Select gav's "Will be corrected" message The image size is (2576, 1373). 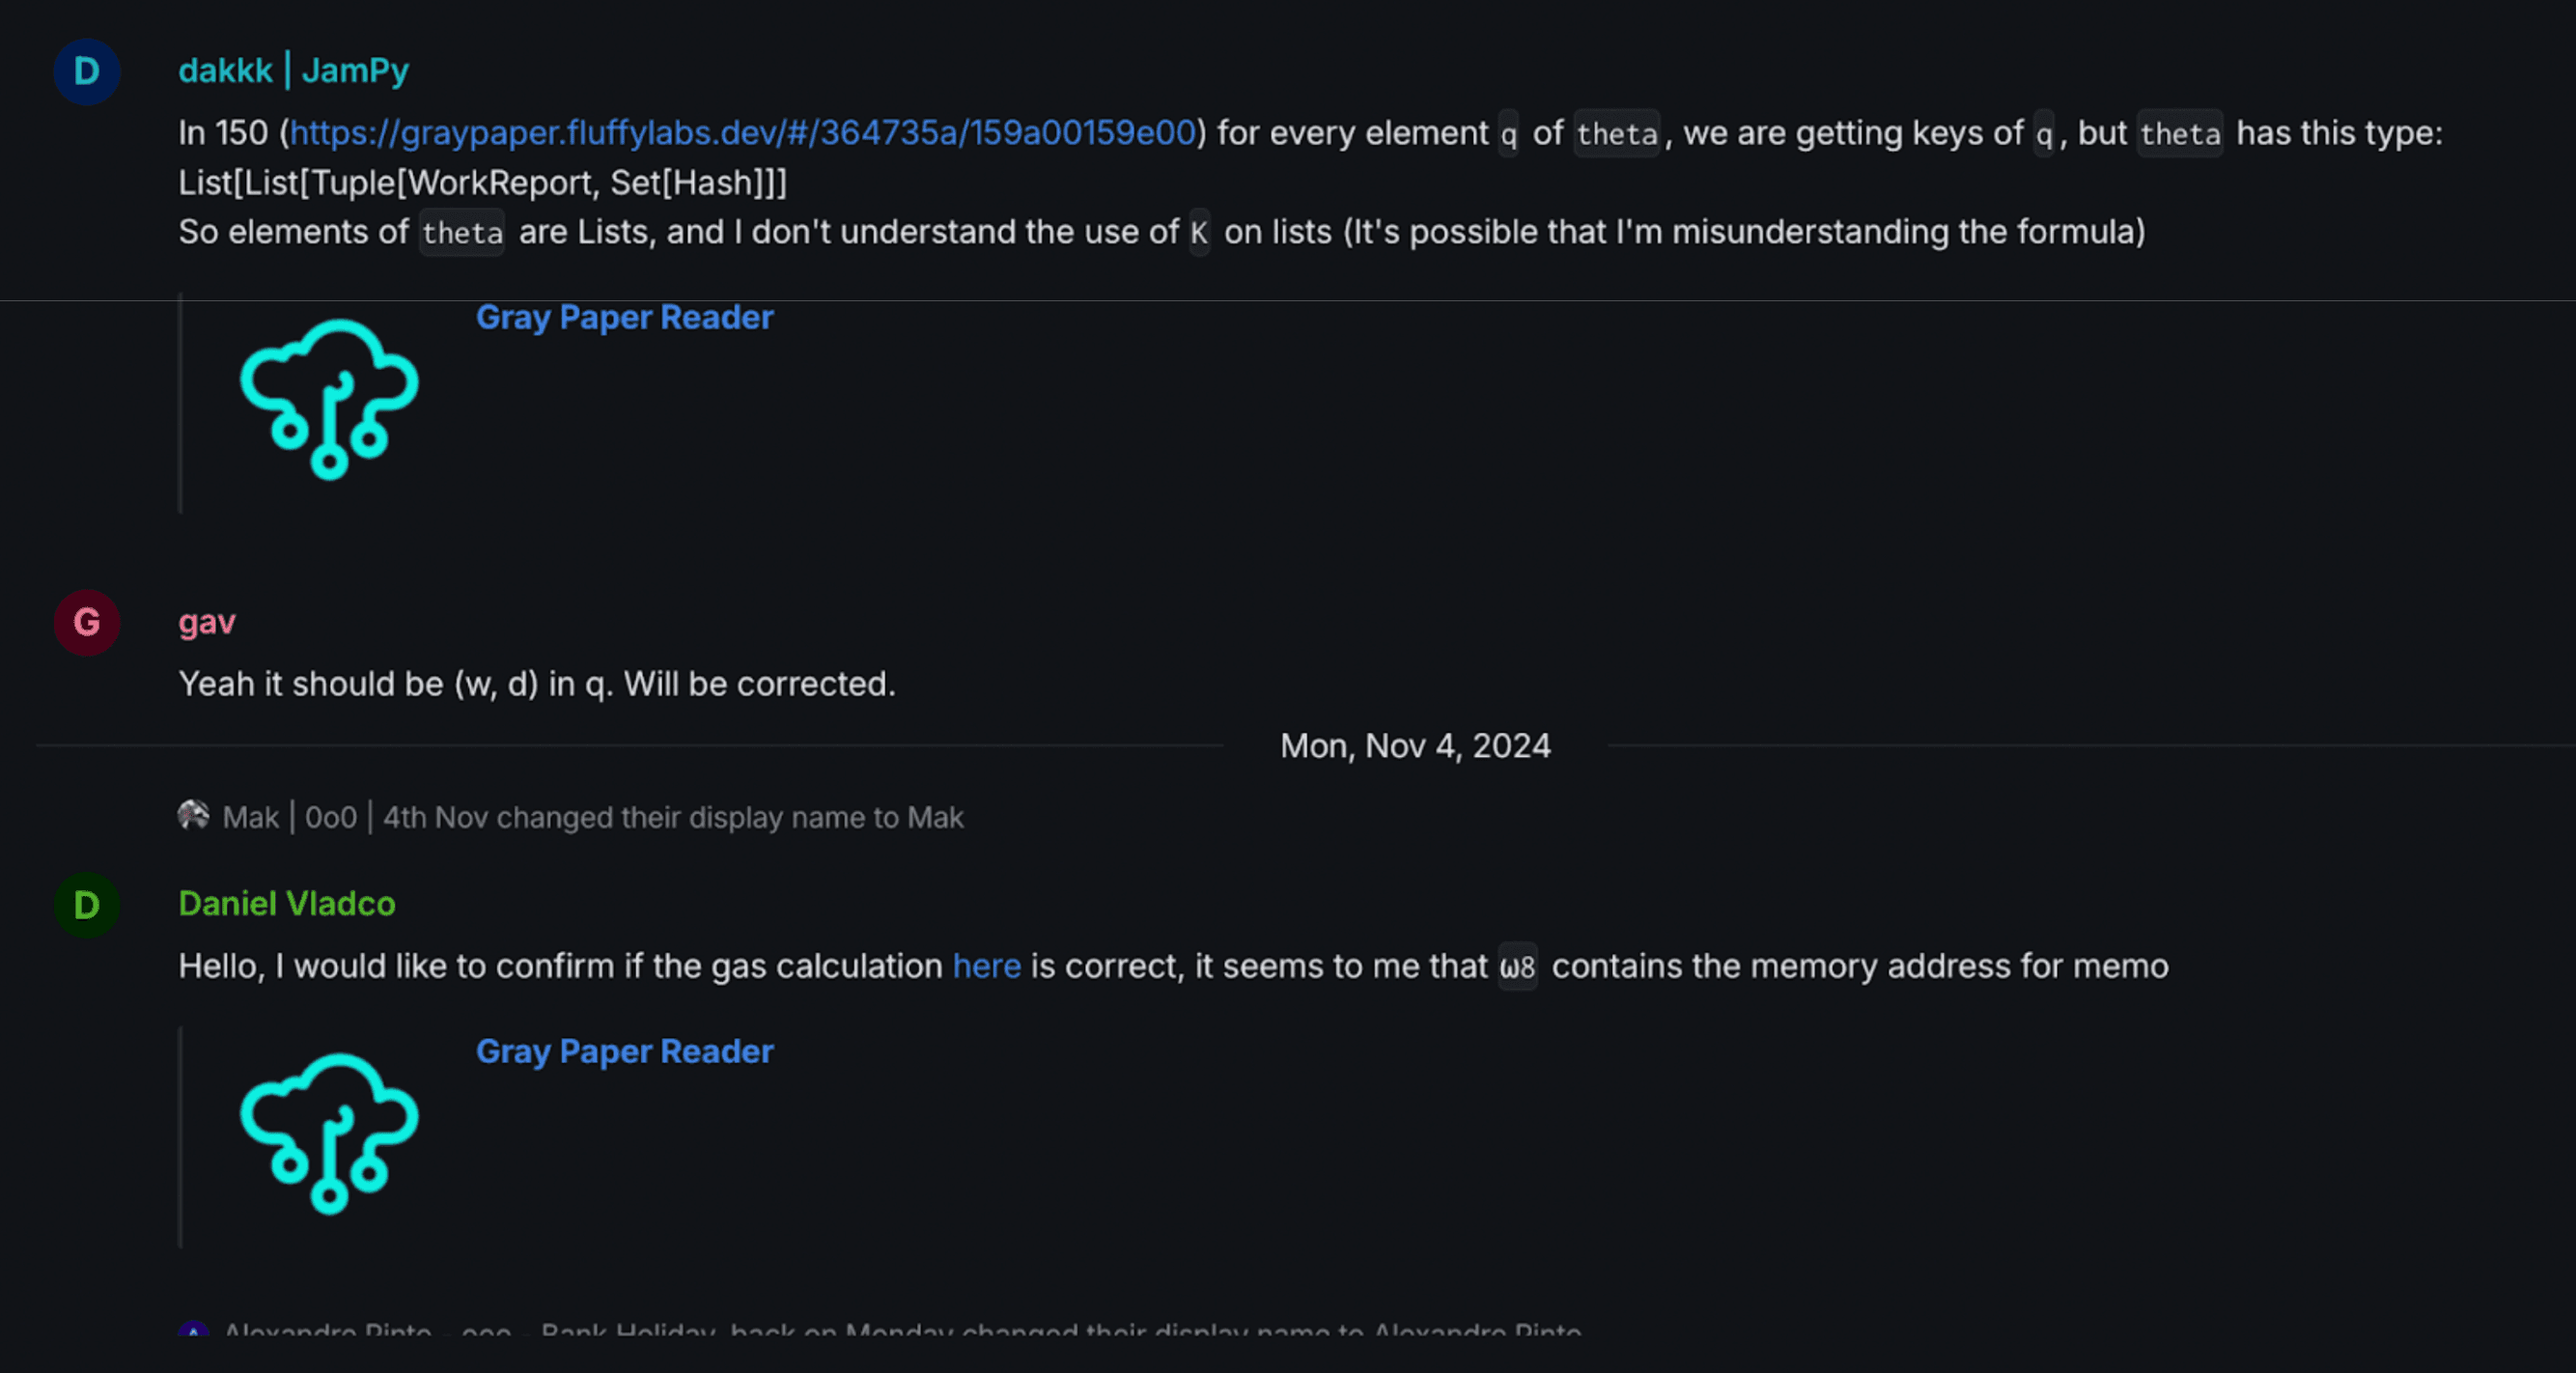point(537,684)
